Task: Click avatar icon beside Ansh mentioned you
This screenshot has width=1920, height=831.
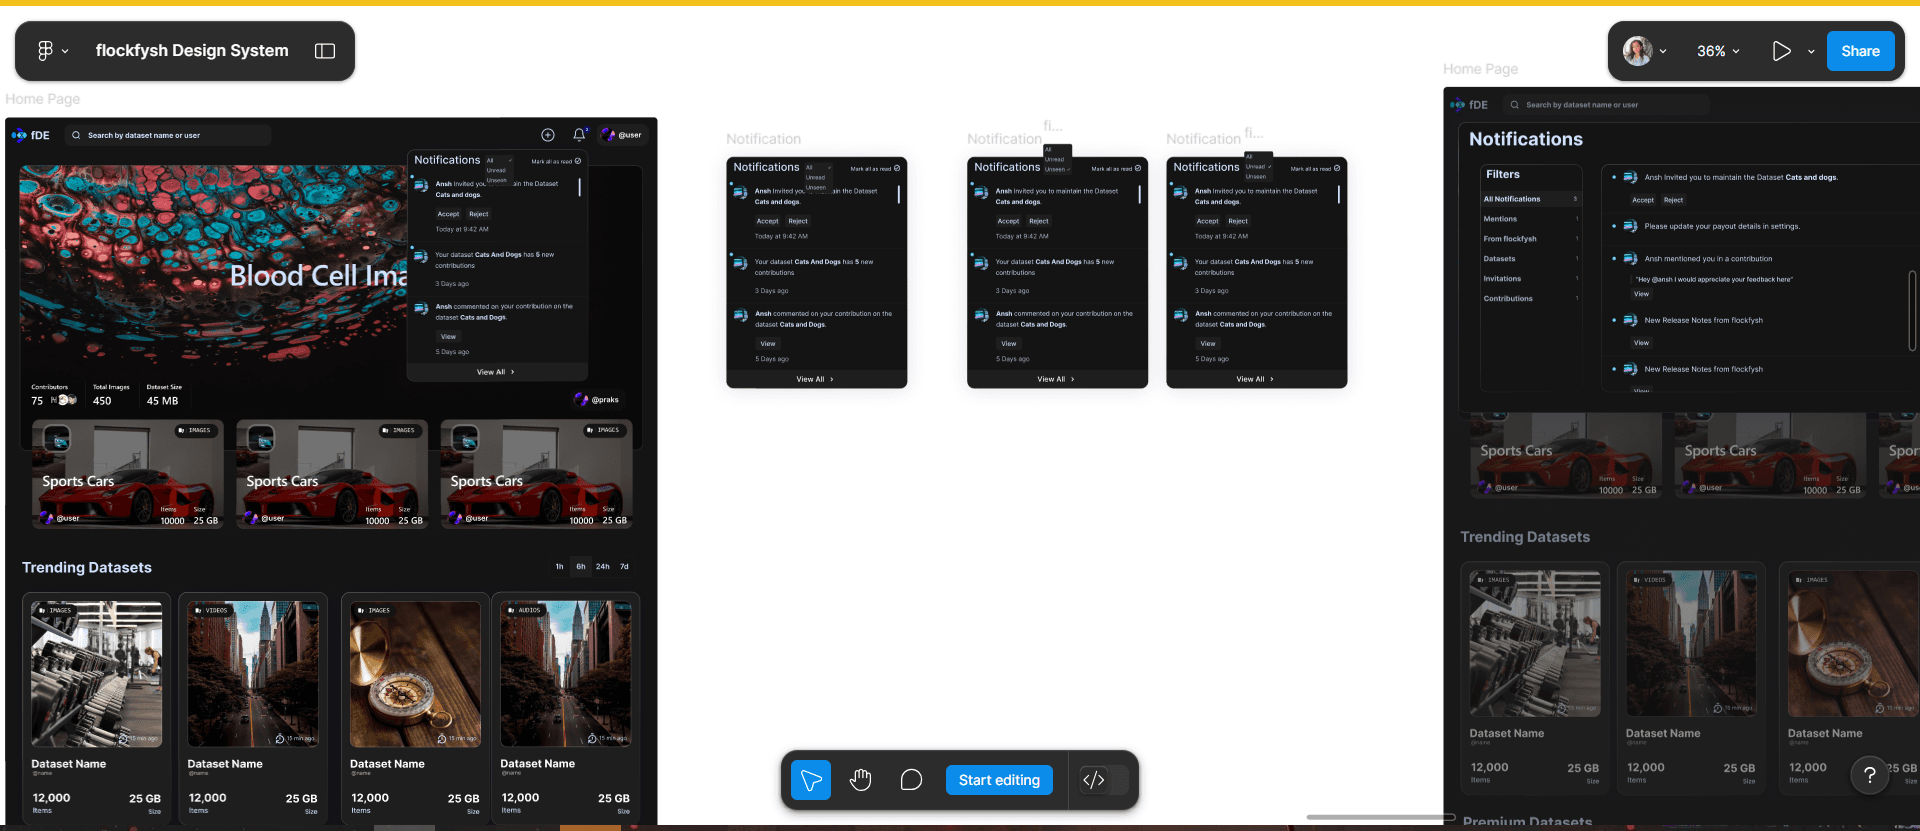Action: pos(1630,258)
